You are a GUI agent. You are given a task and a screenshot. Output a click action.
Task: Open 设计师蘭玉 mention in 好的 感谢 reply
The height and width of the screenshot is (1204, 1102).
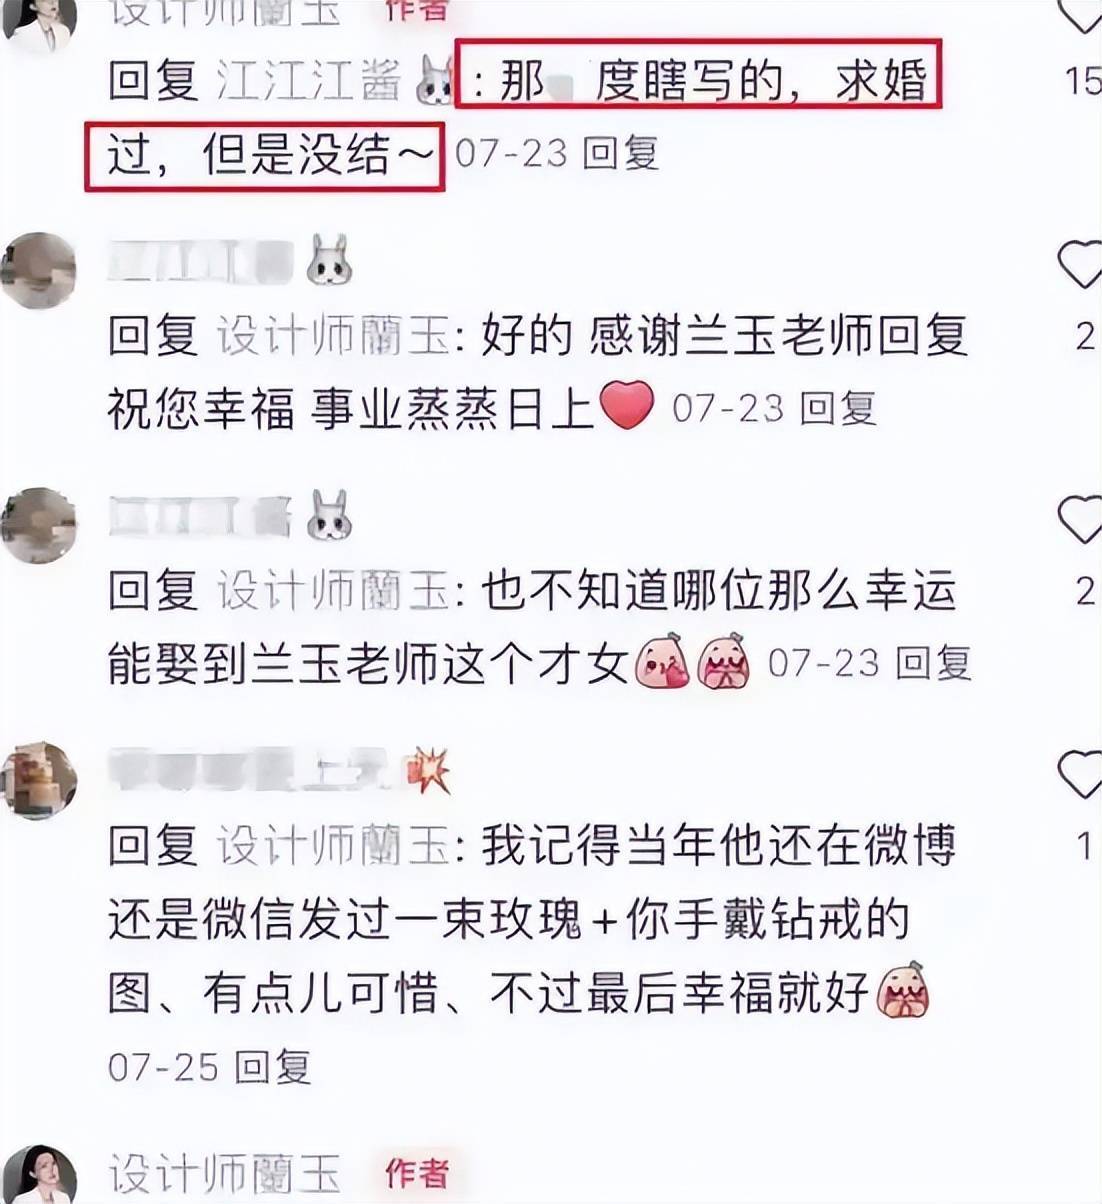(x=333, y=336)
